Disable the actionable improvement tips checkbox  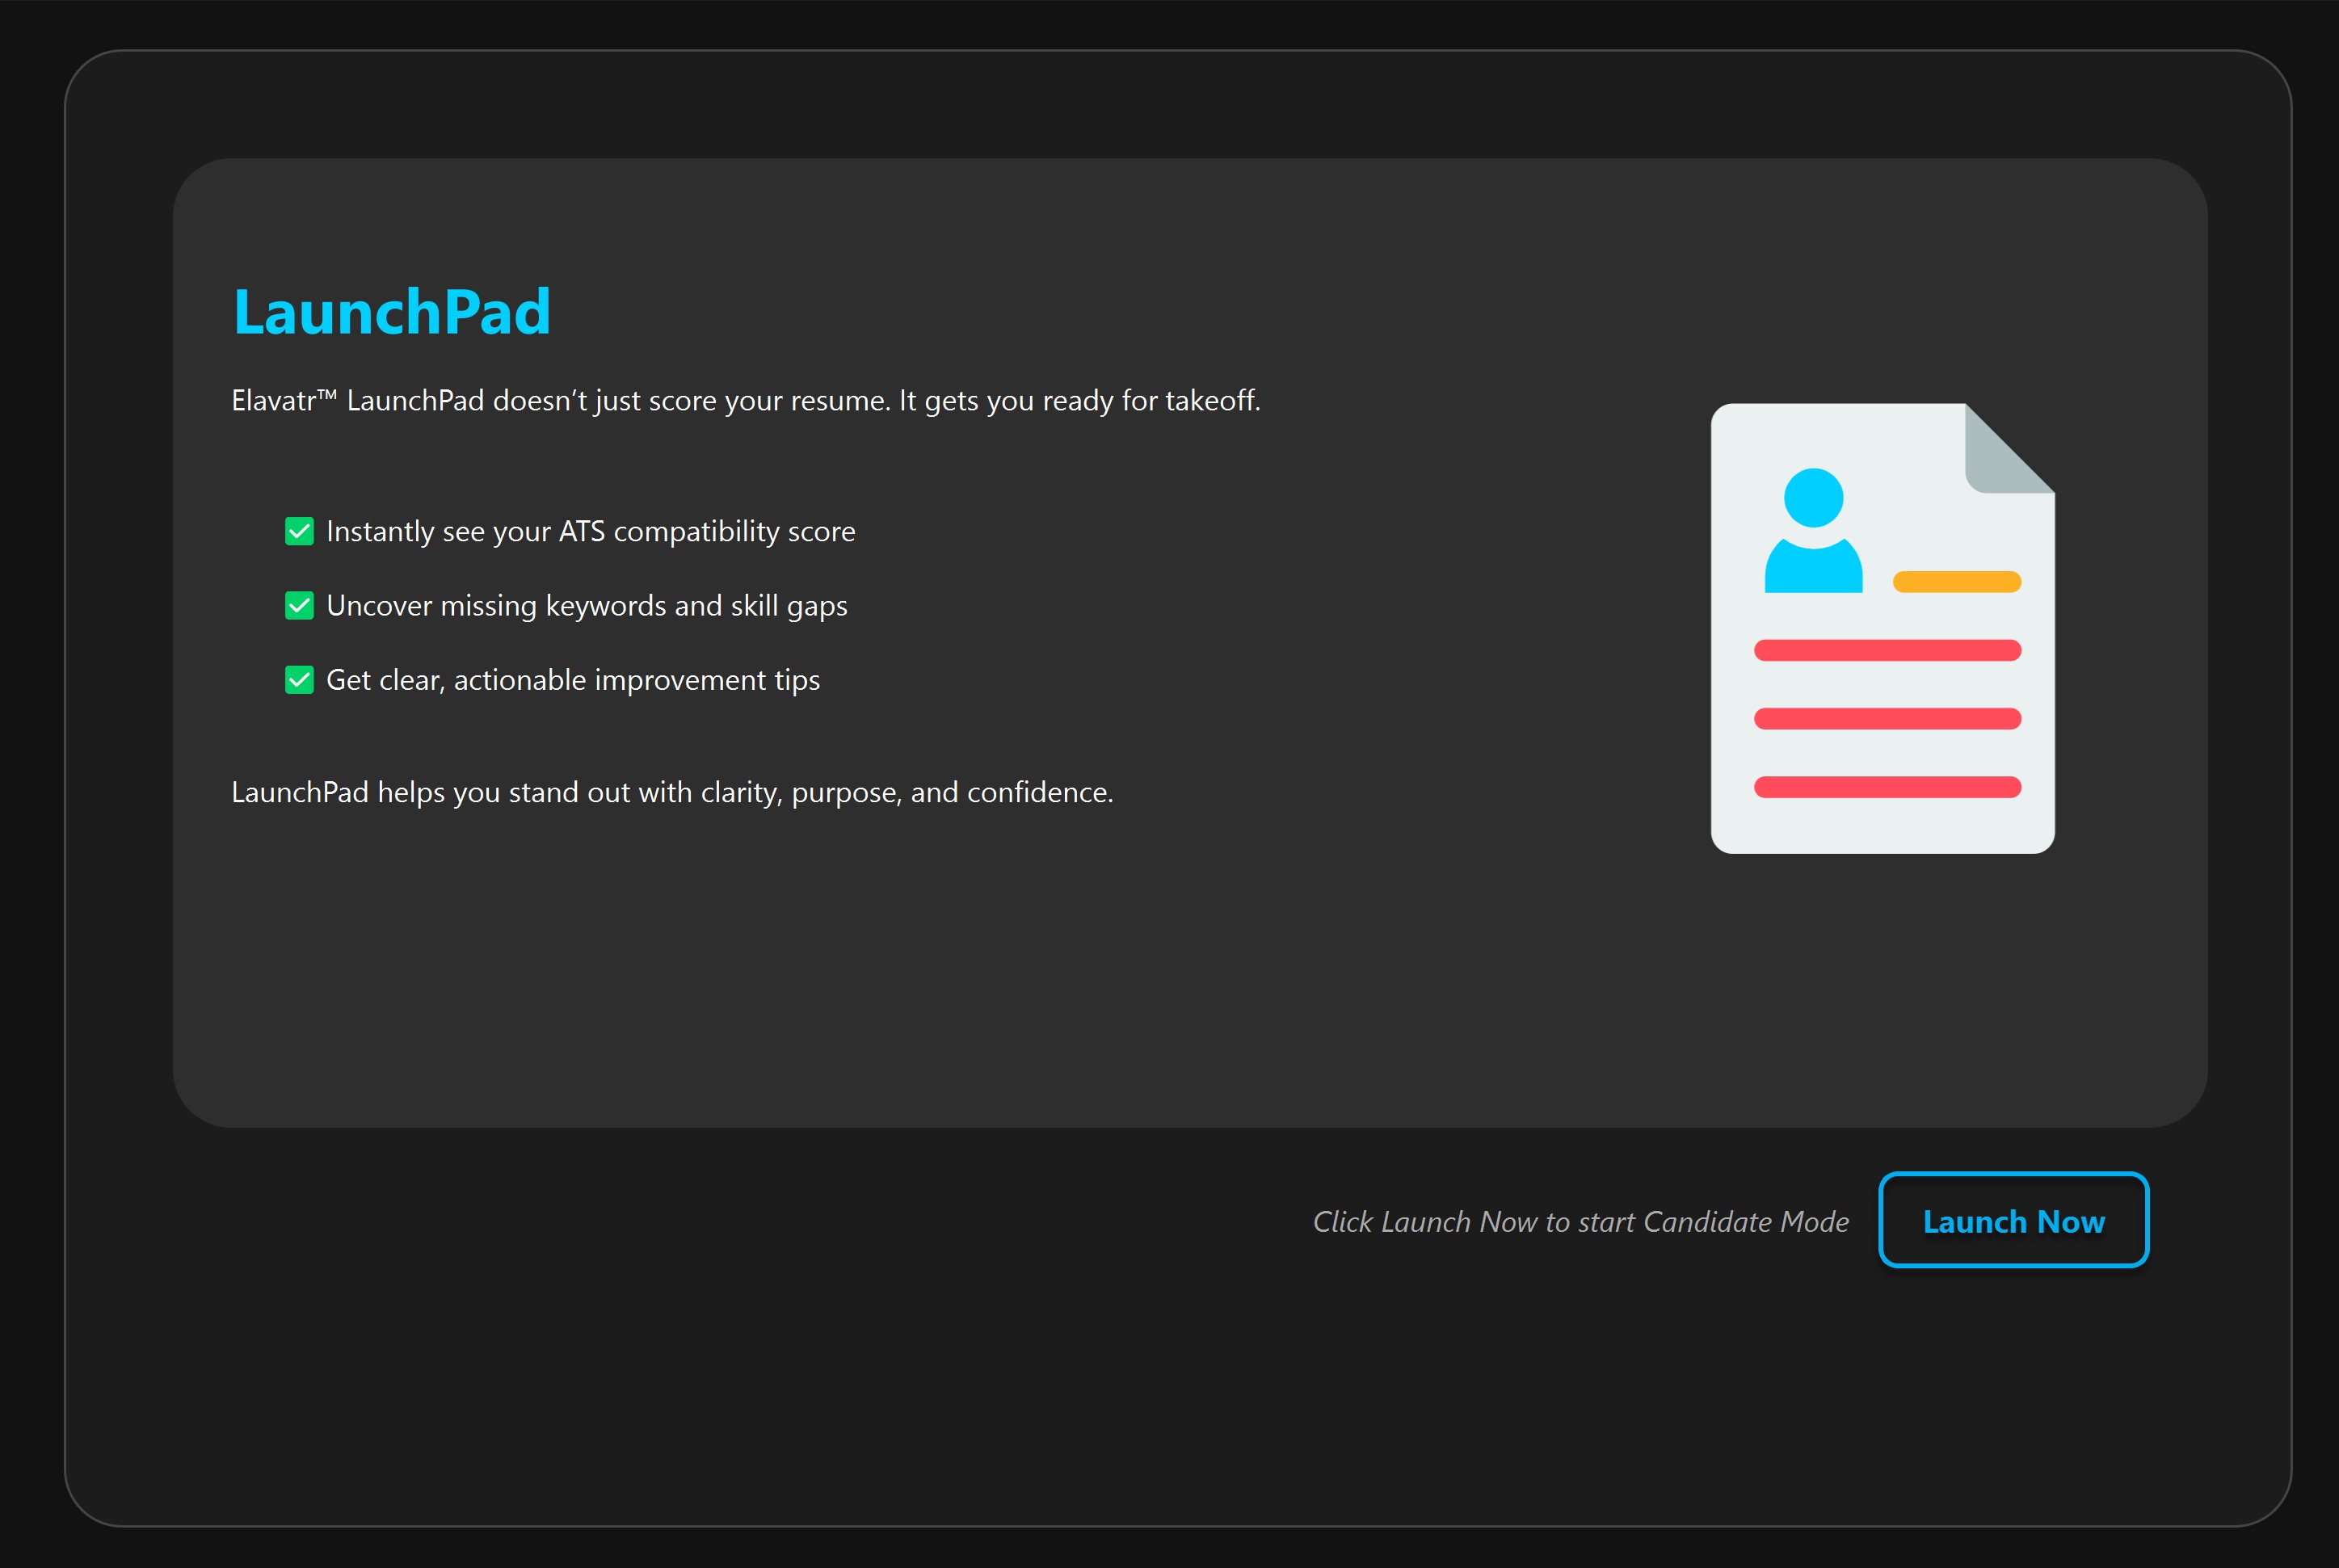pos(299,680)
